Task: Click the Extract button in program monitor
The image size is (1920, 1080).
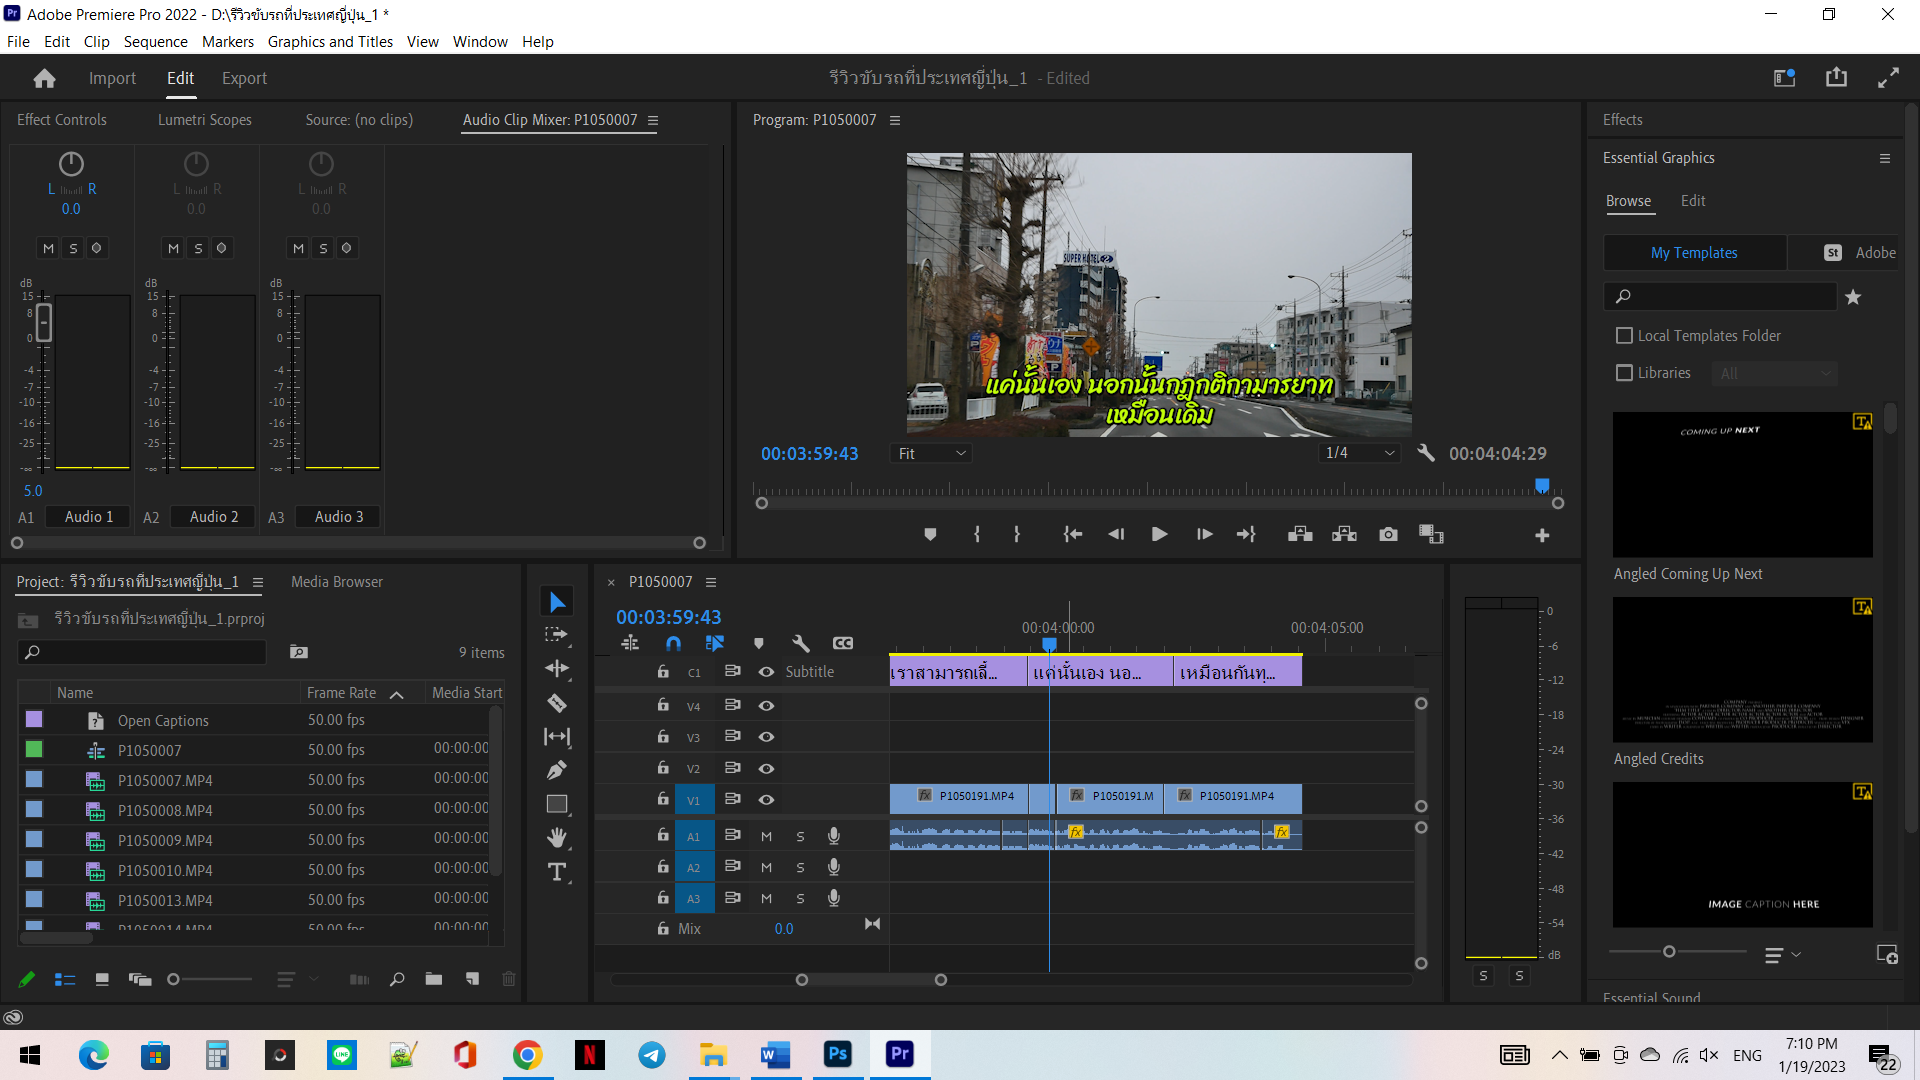Action: [x=1344, y=535]
